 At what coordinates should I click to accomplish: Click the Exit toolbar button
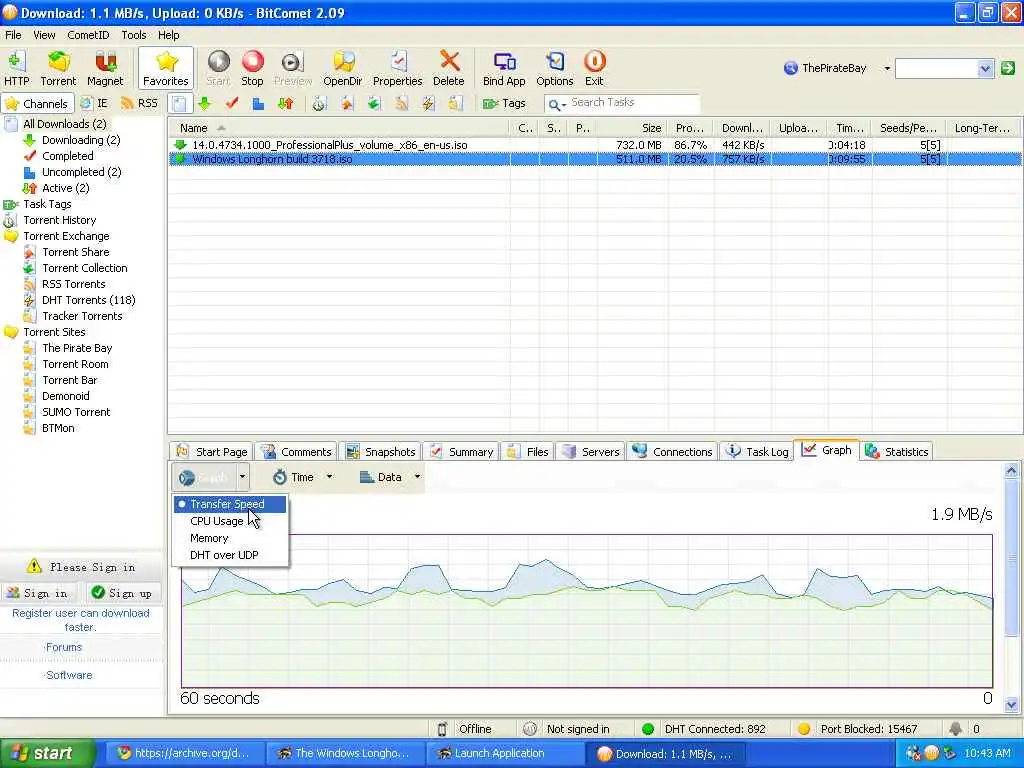pyautogui.click(x=594, y=69)
